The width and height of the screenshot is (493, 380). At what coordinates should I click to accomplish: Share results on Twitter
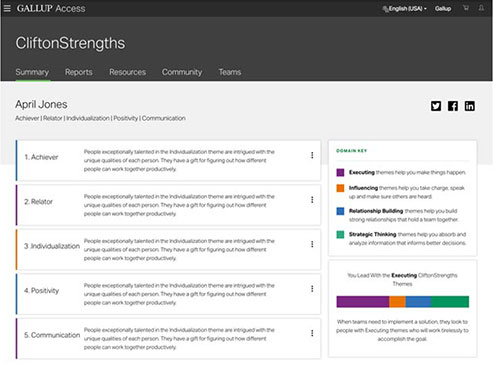tap(436, 106)
